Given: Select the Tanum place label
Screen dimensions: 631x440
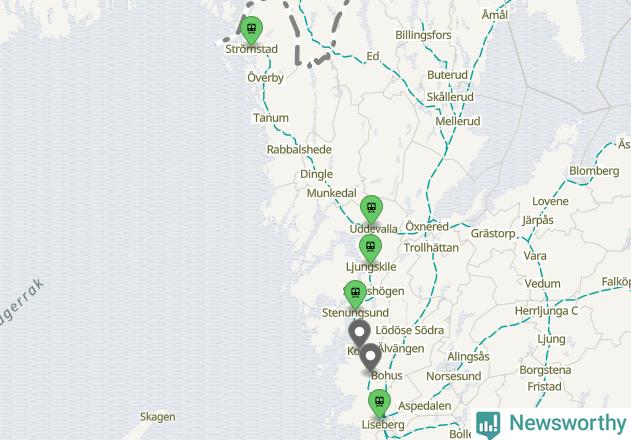Looking at the screenshot, I should [271, 118].
